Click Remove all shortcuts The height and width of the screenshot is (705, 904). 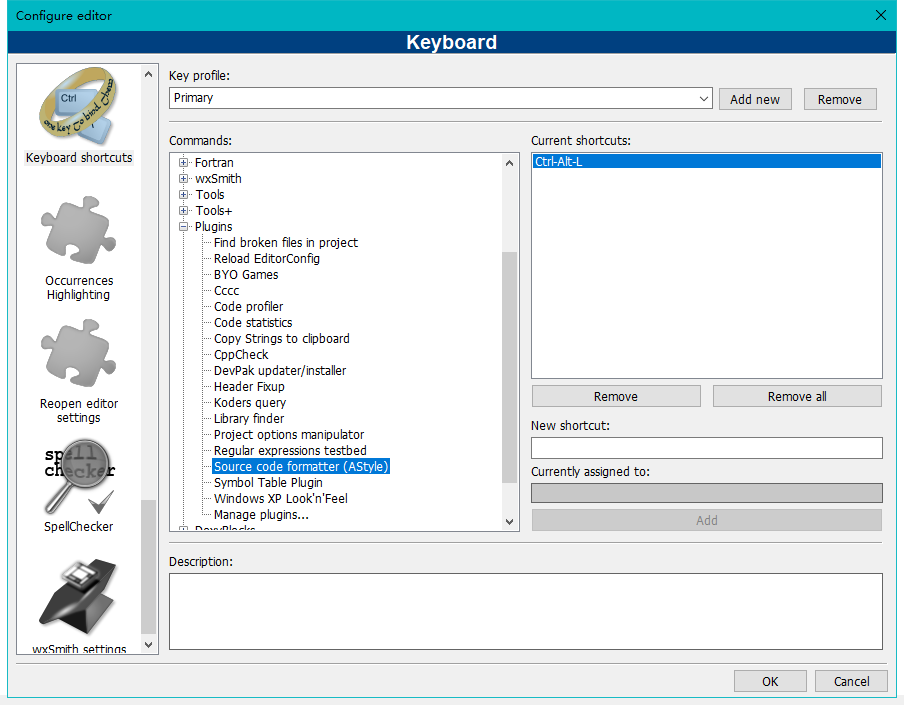[796, 395]
